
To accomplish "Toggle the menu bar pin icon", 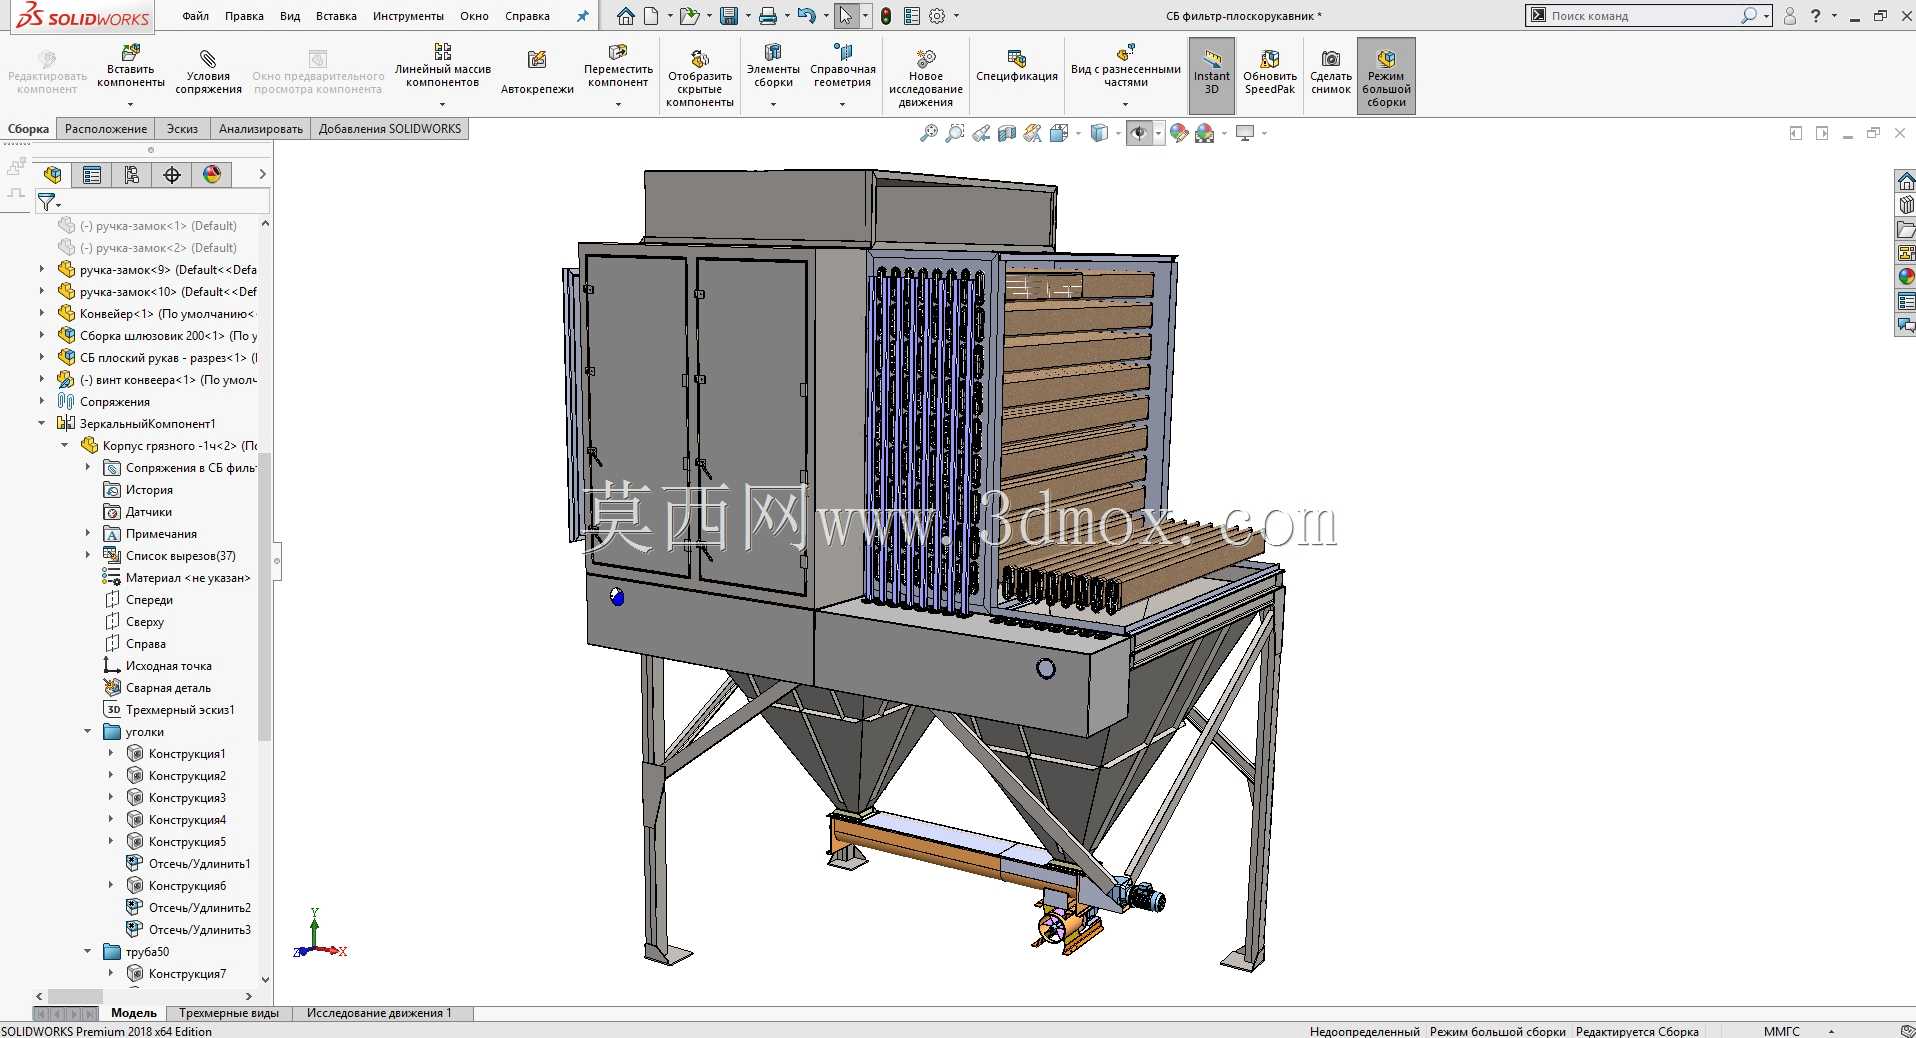I will tap(583, 16).
